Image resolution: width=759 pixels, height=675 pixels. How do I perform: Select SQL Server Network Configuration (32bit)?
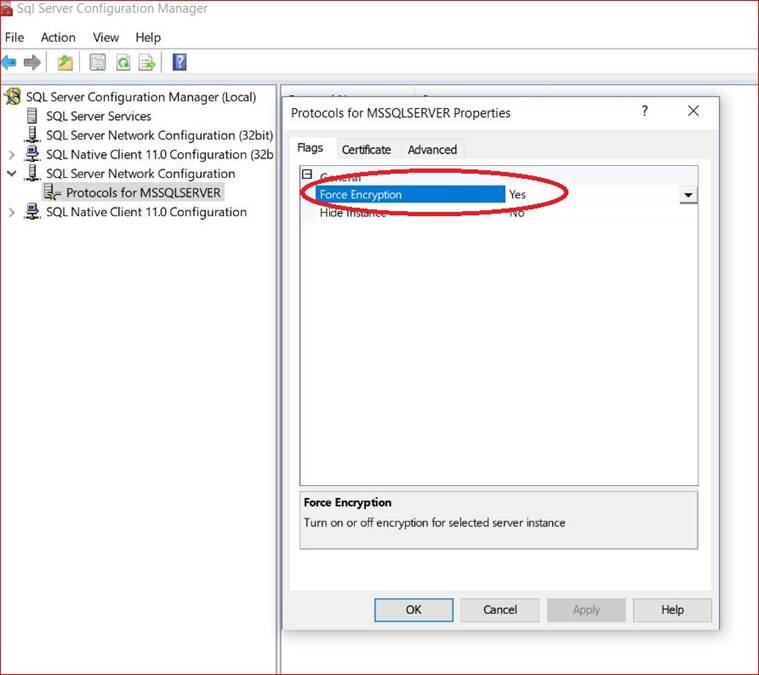pos(159,135)
